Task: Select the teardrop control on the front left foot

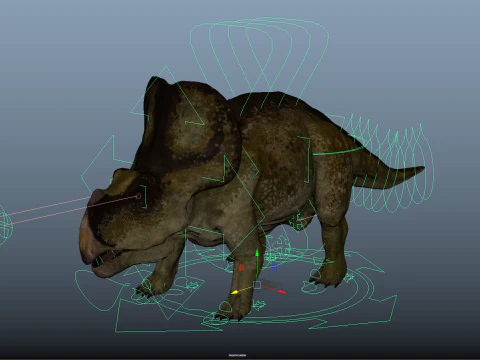Action: click(146, 285)
